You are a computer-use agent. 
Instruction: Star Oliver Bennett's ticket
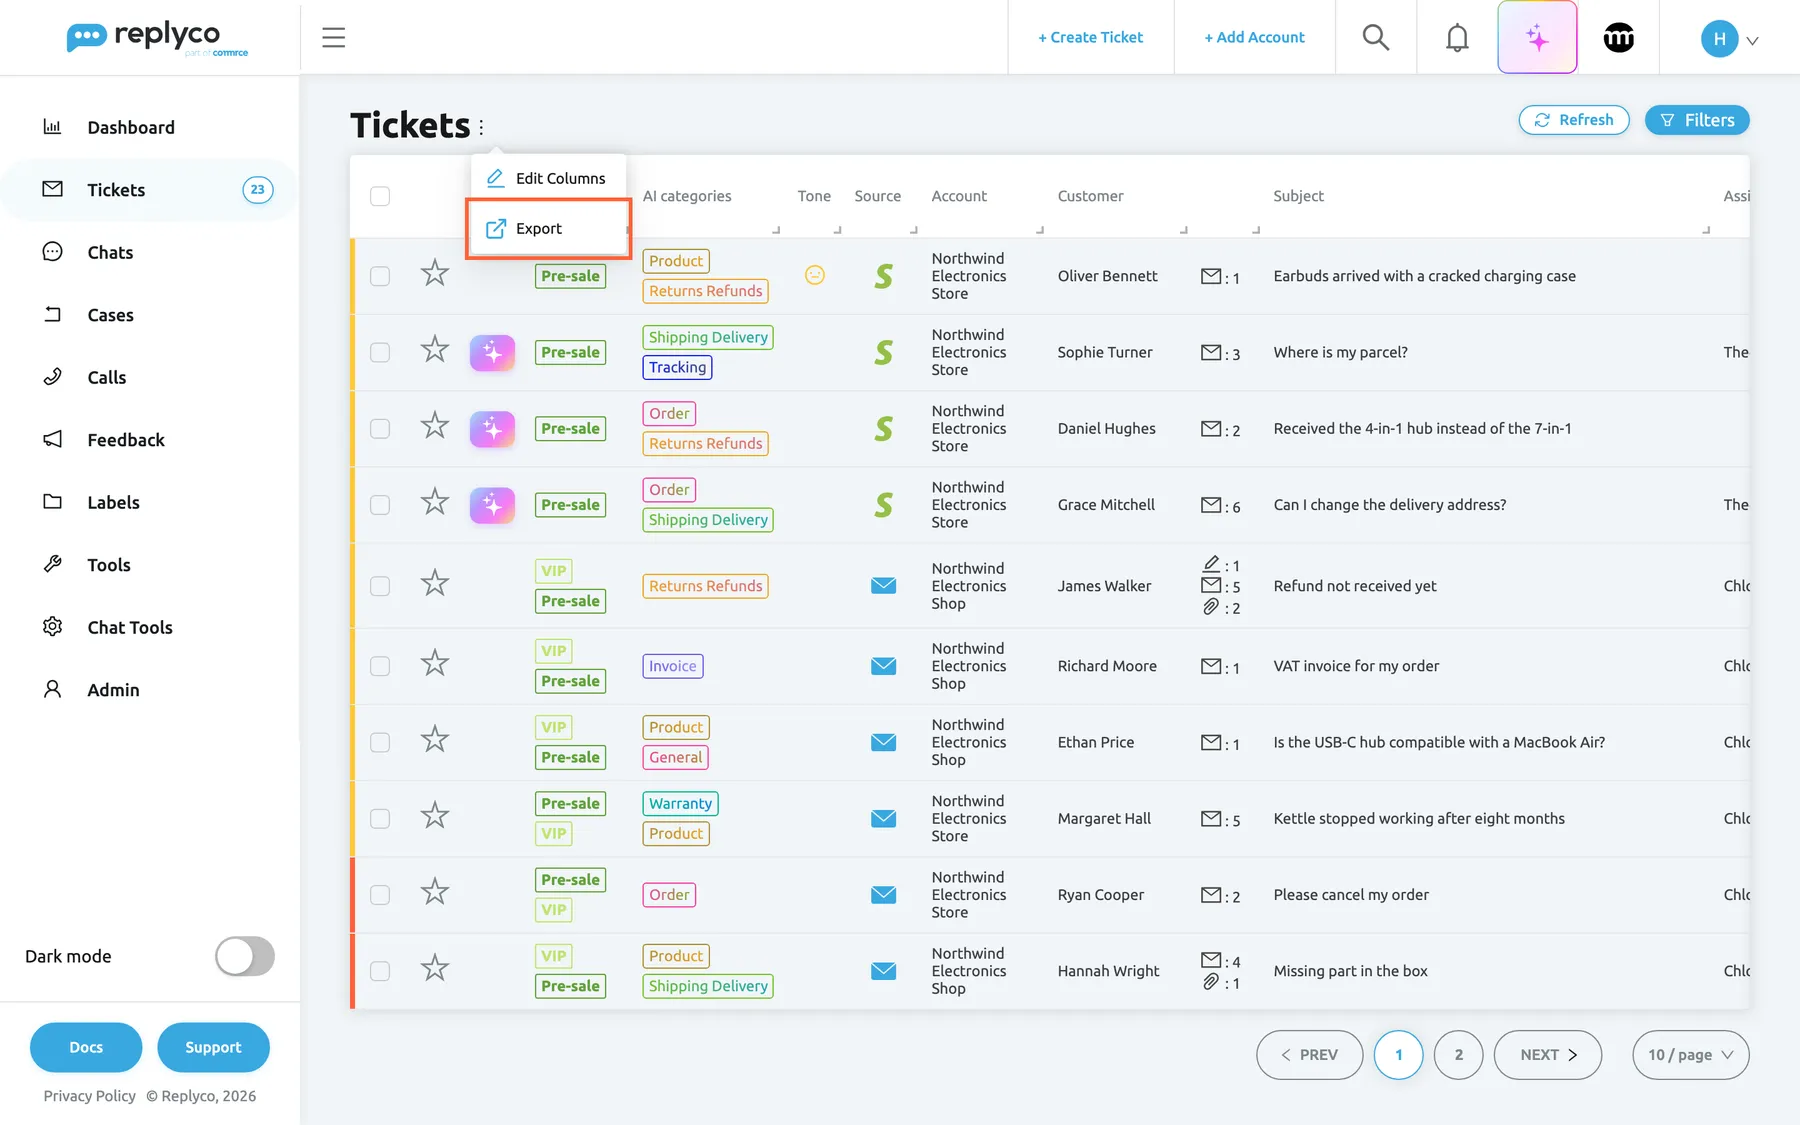click(434, 273)
